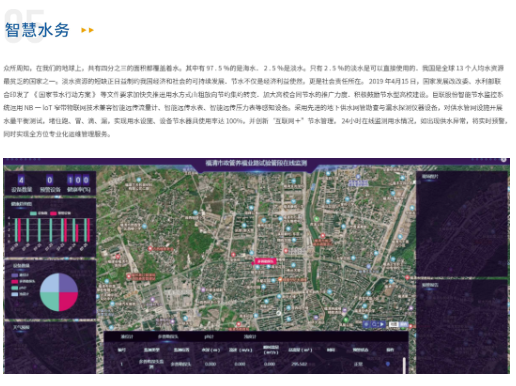Open the fourth tab above the data table
The height and width of the screenshot is (386, 516).
pyautogui.click(x=250, y=337)
